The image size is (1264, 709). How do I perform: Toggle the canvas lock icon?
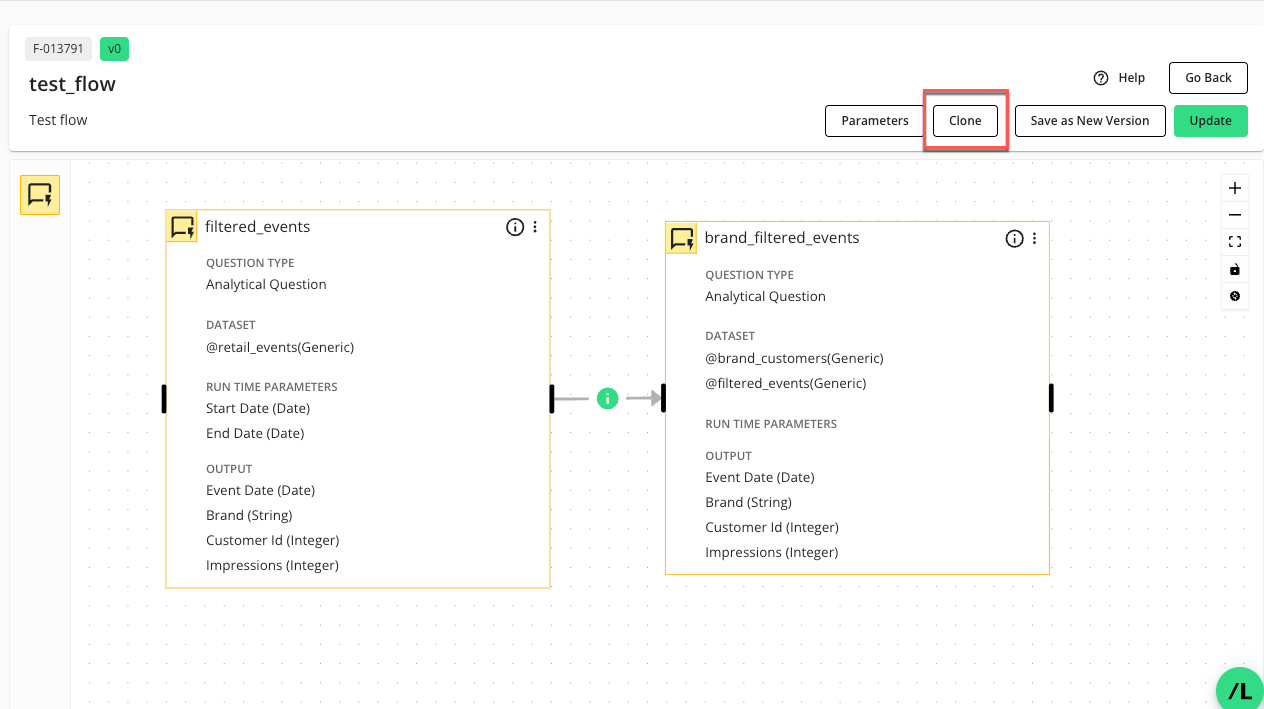pos(1235,269)
